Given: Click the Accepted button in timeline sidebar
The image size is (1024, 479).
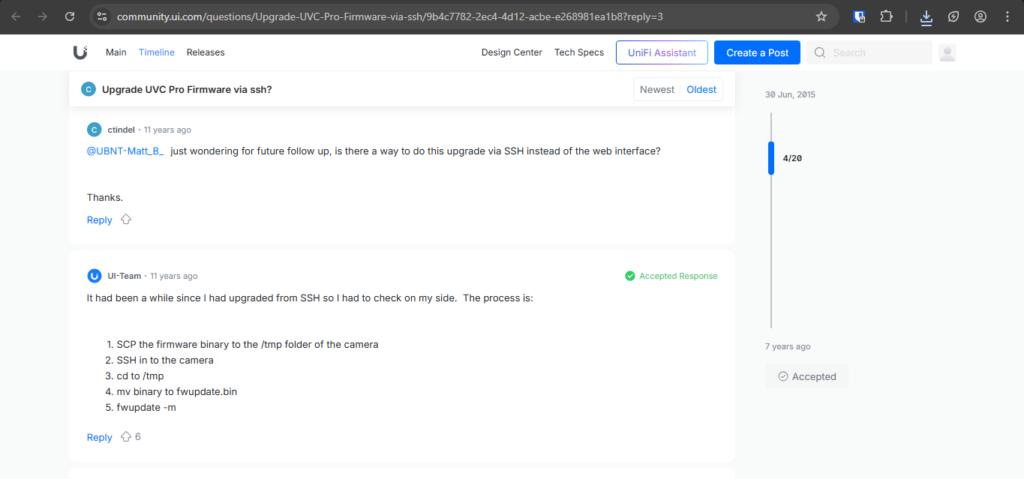Looking at the screenshot, I should pyautogui.click(x=807, y=376).
